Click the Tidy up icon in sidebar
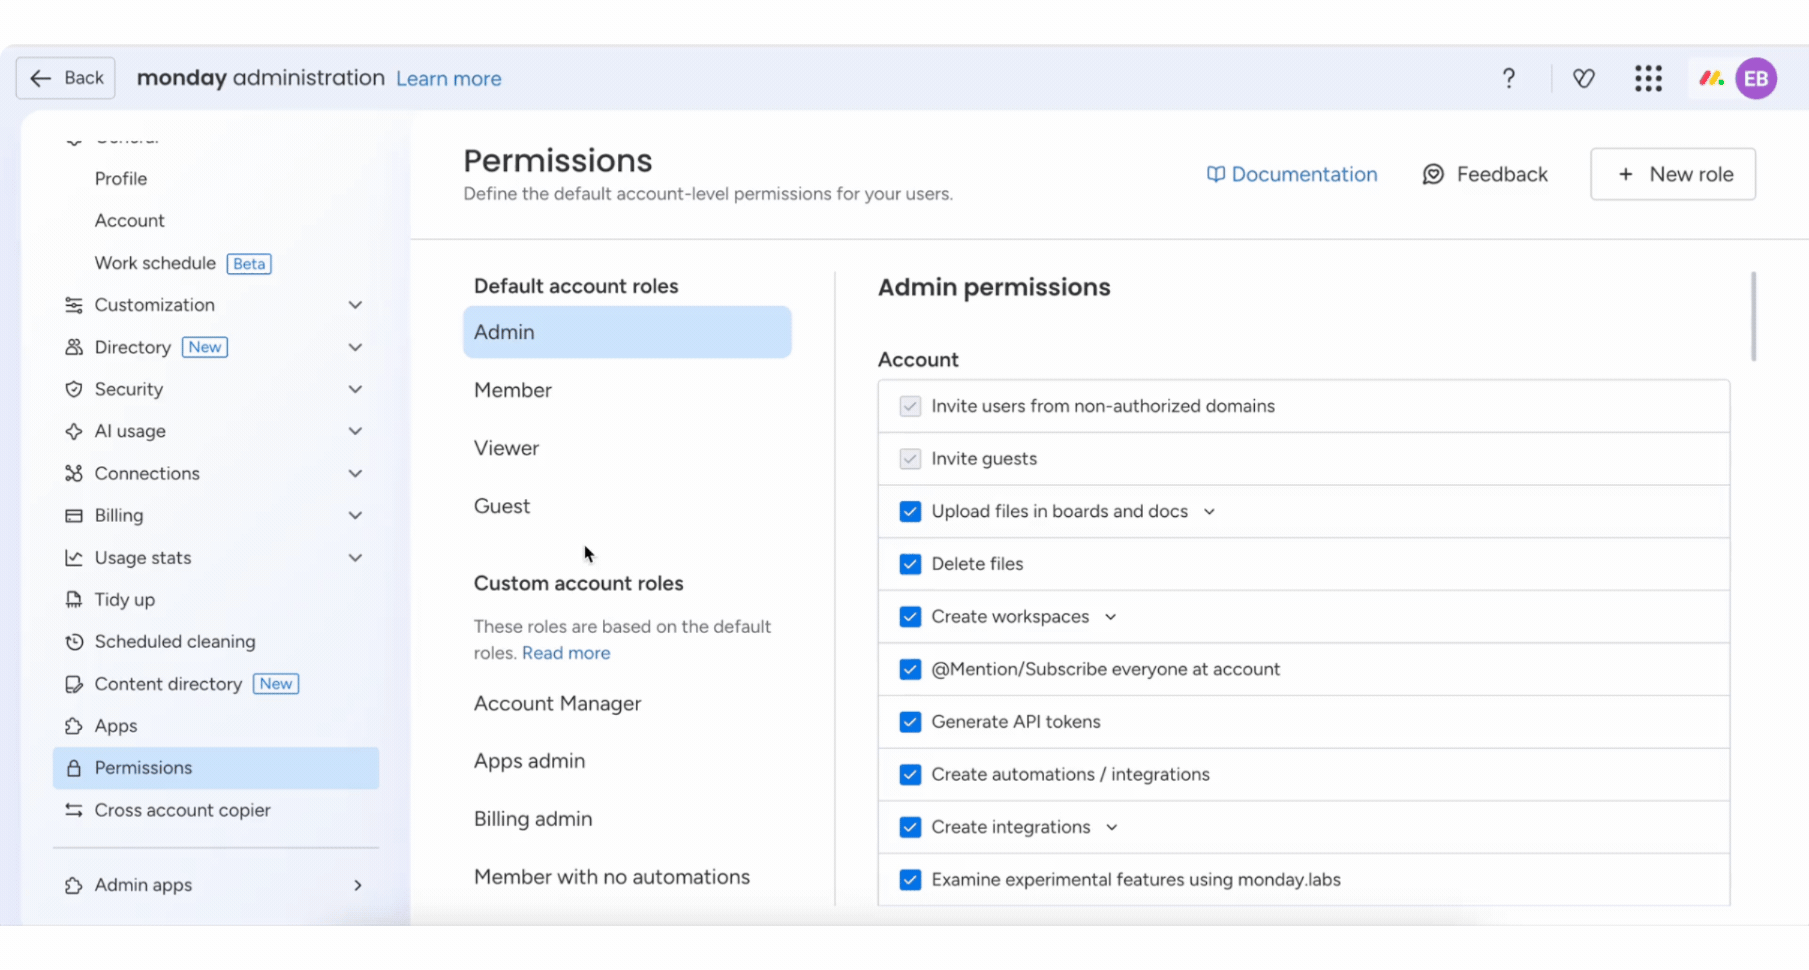The image size is (1809, 970). click(x=74, y=600)
